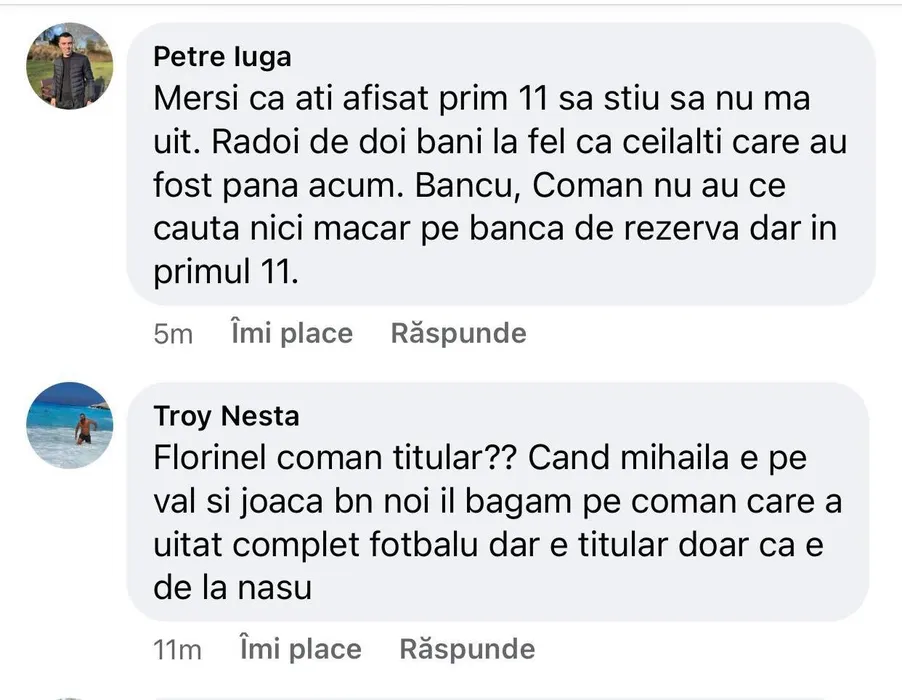Hit Răspunde below Troy Nesta's comment
Image resolution: width=902 pixels, height=700 pixels.
click(x=467, y=649)
